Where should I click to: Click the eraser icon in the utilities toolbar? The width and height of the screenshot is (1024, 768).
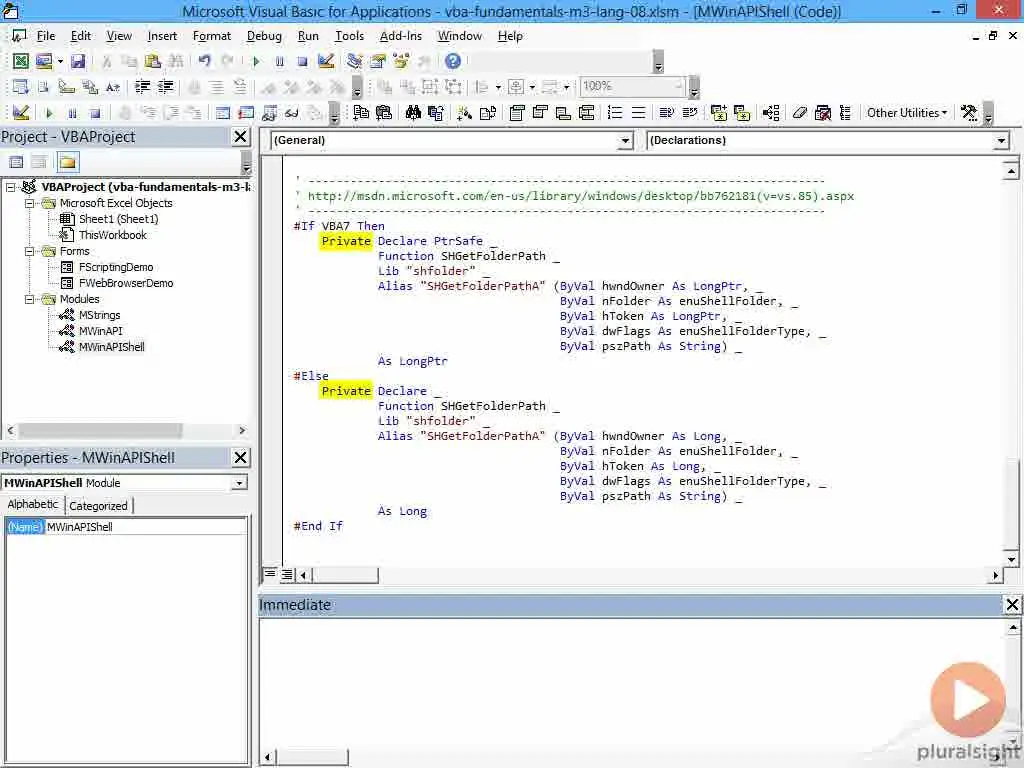pos(799,112)
